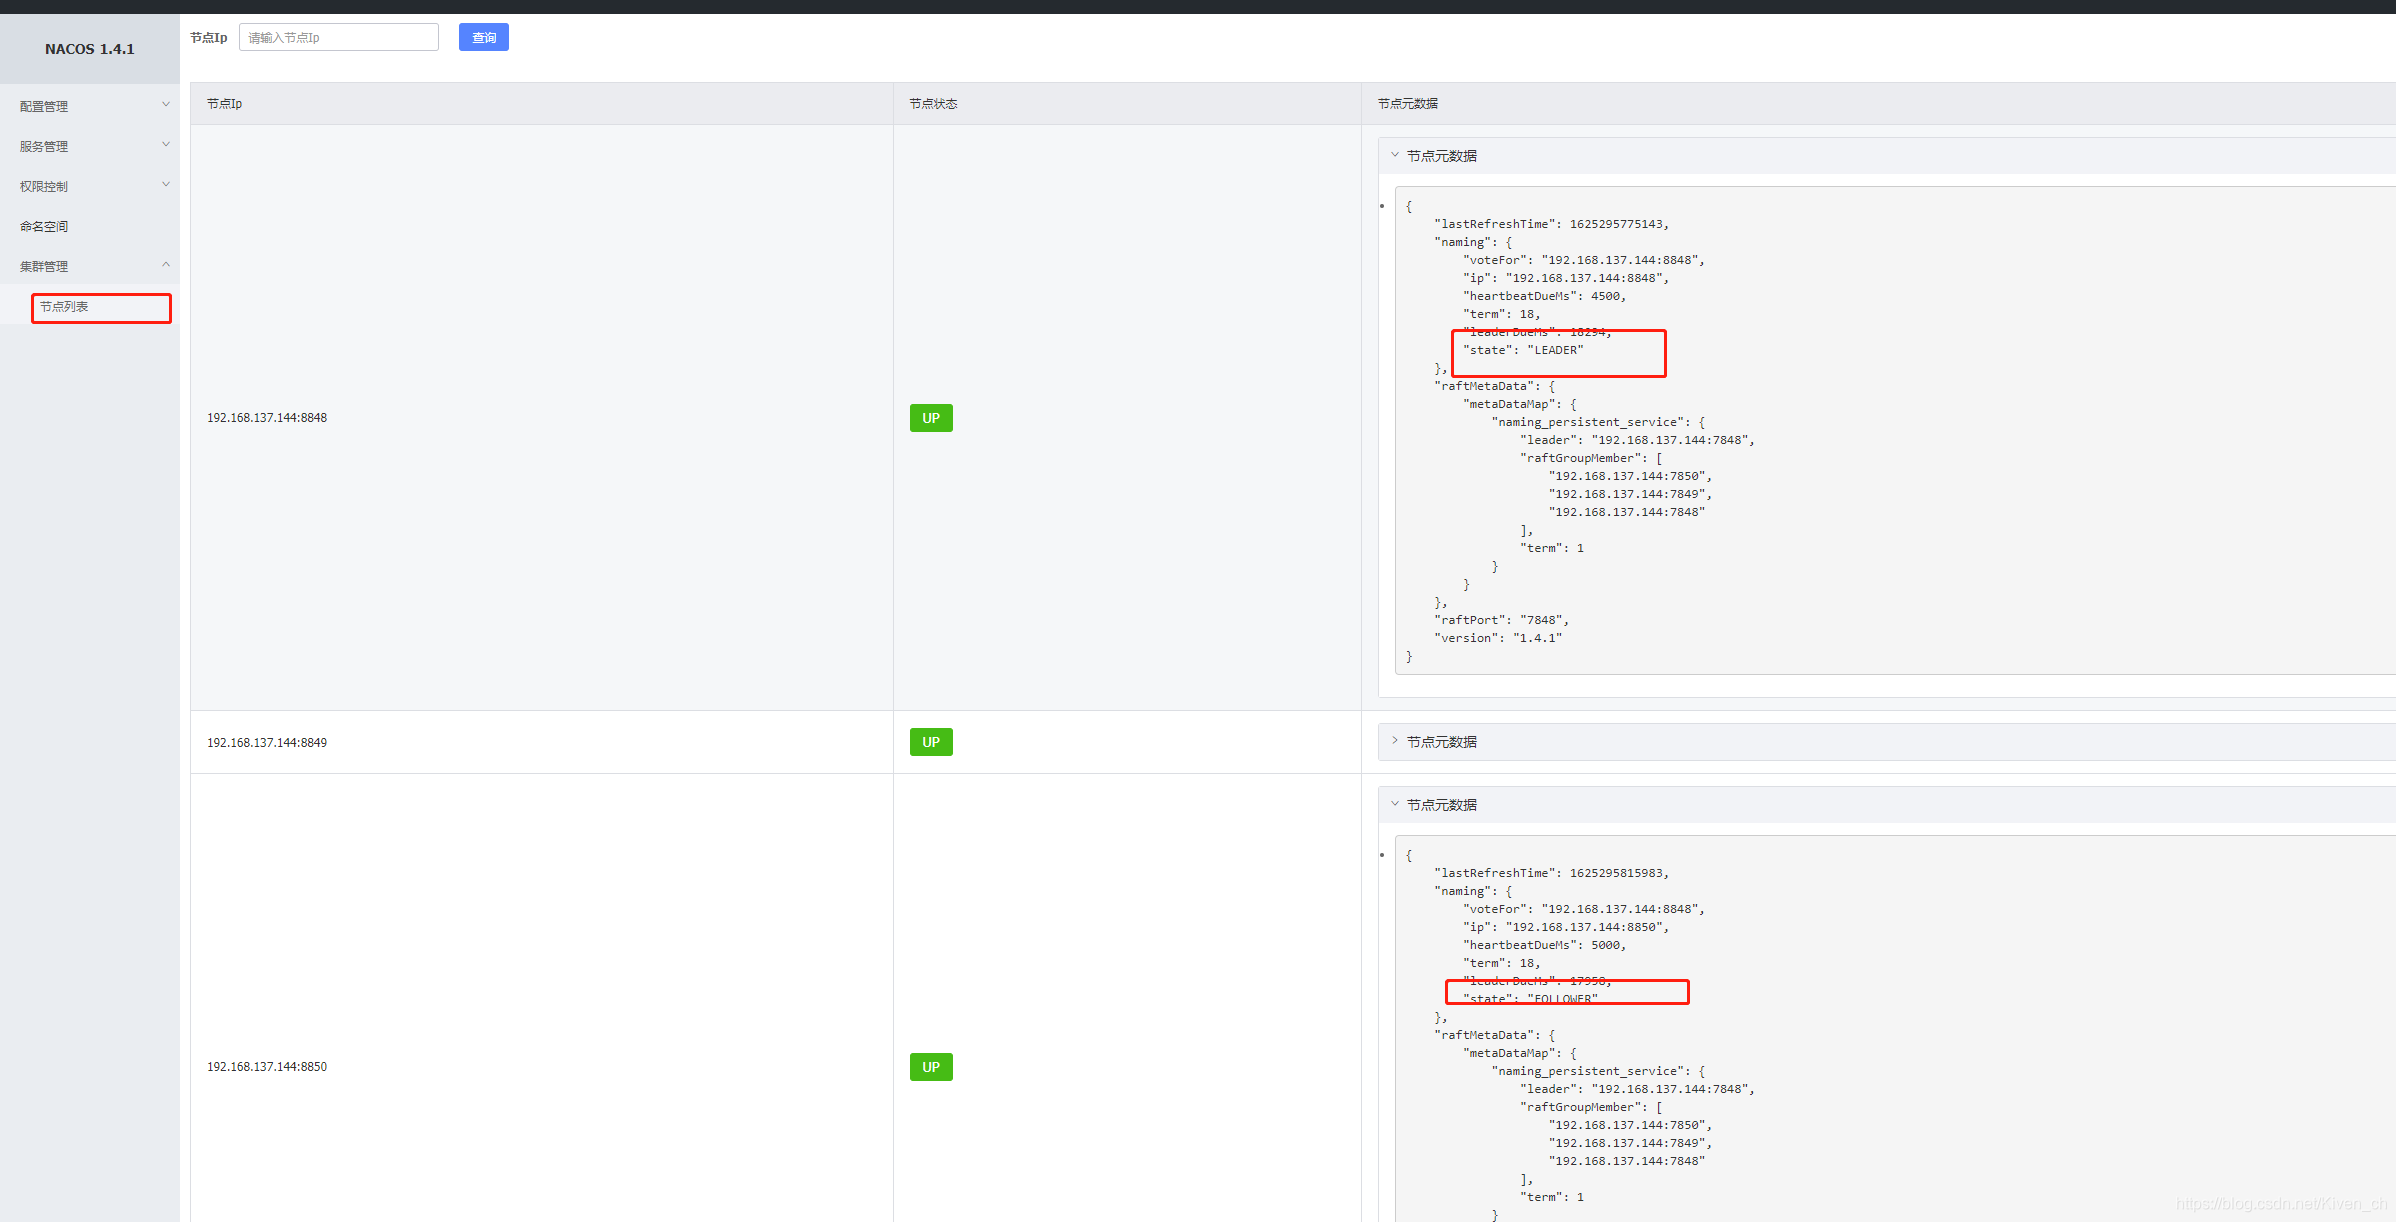Expand 节点元数据 for node 8849
Image resolution: width=2396 pixels, height=1222 pixels.
click(1441, 742)
